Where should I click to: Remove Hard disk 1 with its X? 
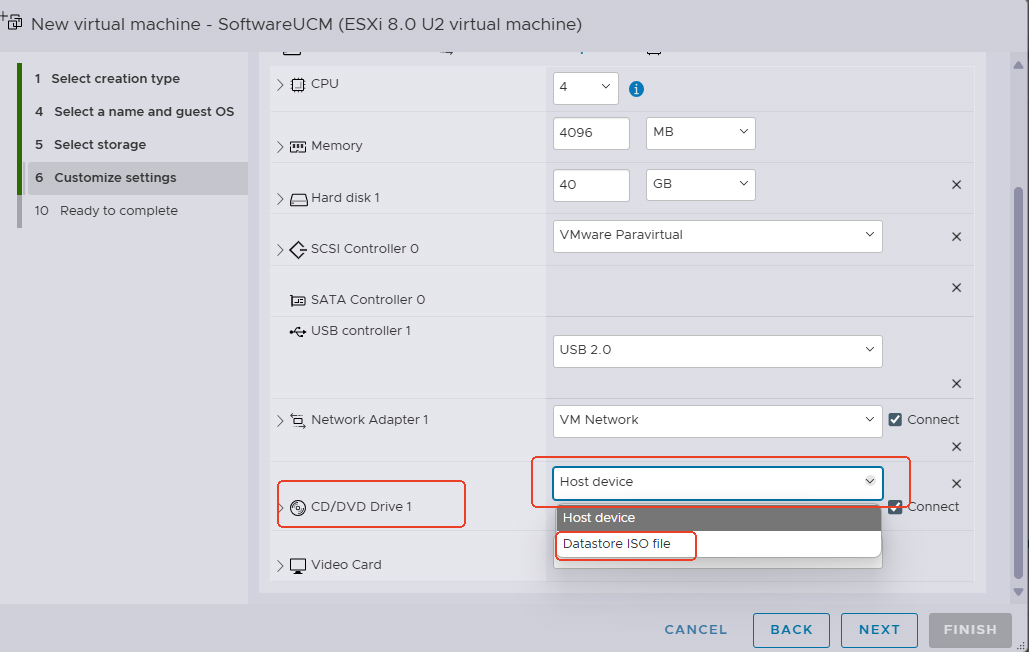tap(956, 185)
